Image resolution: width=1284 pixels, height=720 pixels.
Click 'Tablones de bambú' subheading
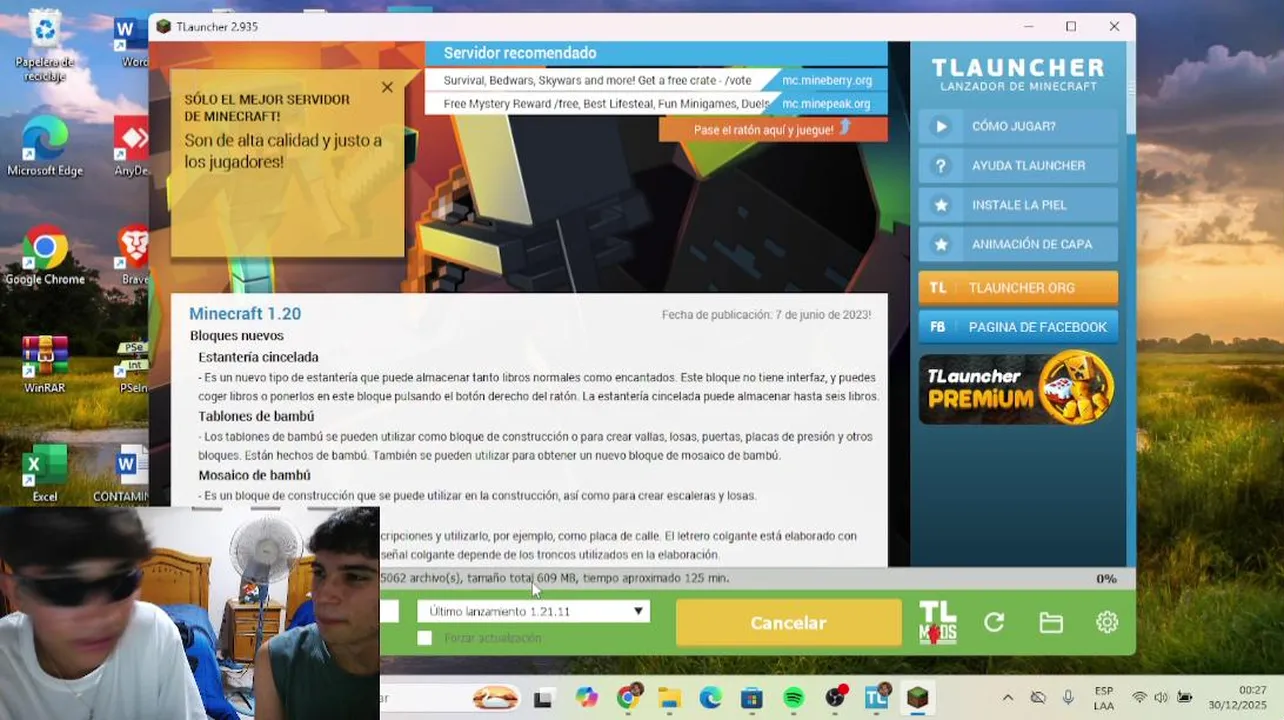(256, 416)
